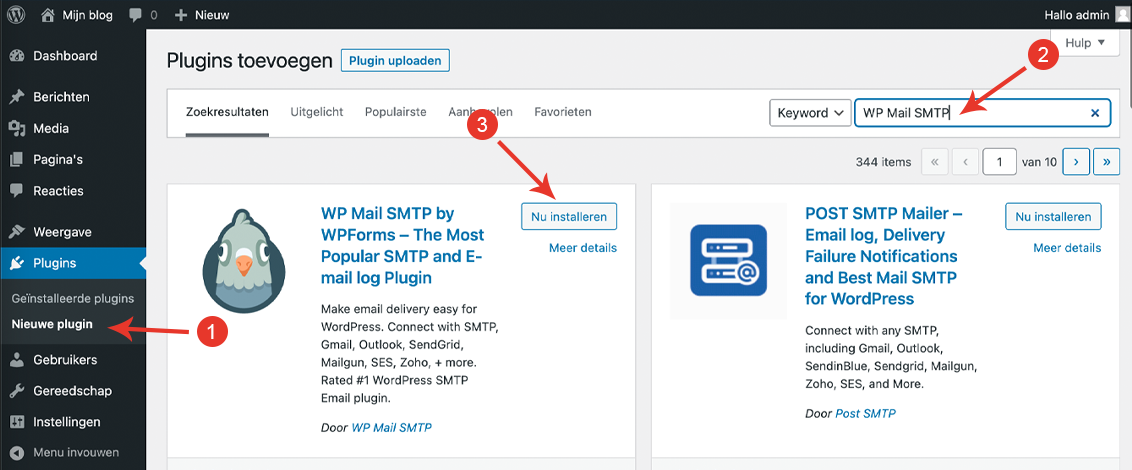Click the 344 items count text

pos(883,162)
